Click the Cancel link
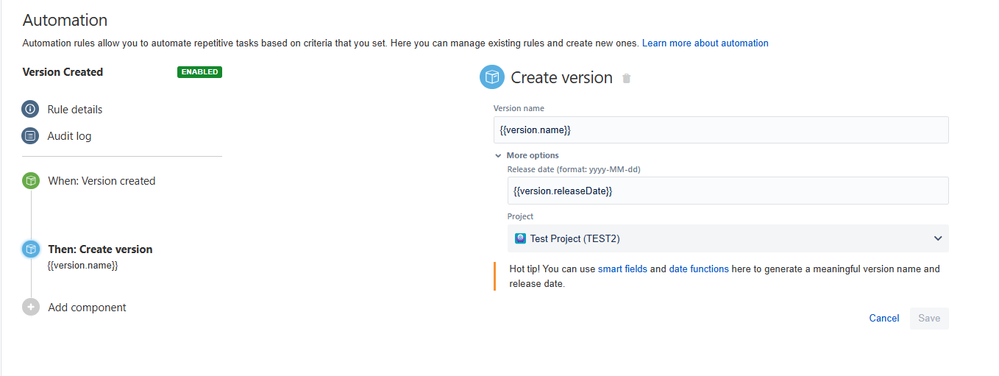Image resolution: width=999 pixels, height=376 pixels. tap(884, 318)
